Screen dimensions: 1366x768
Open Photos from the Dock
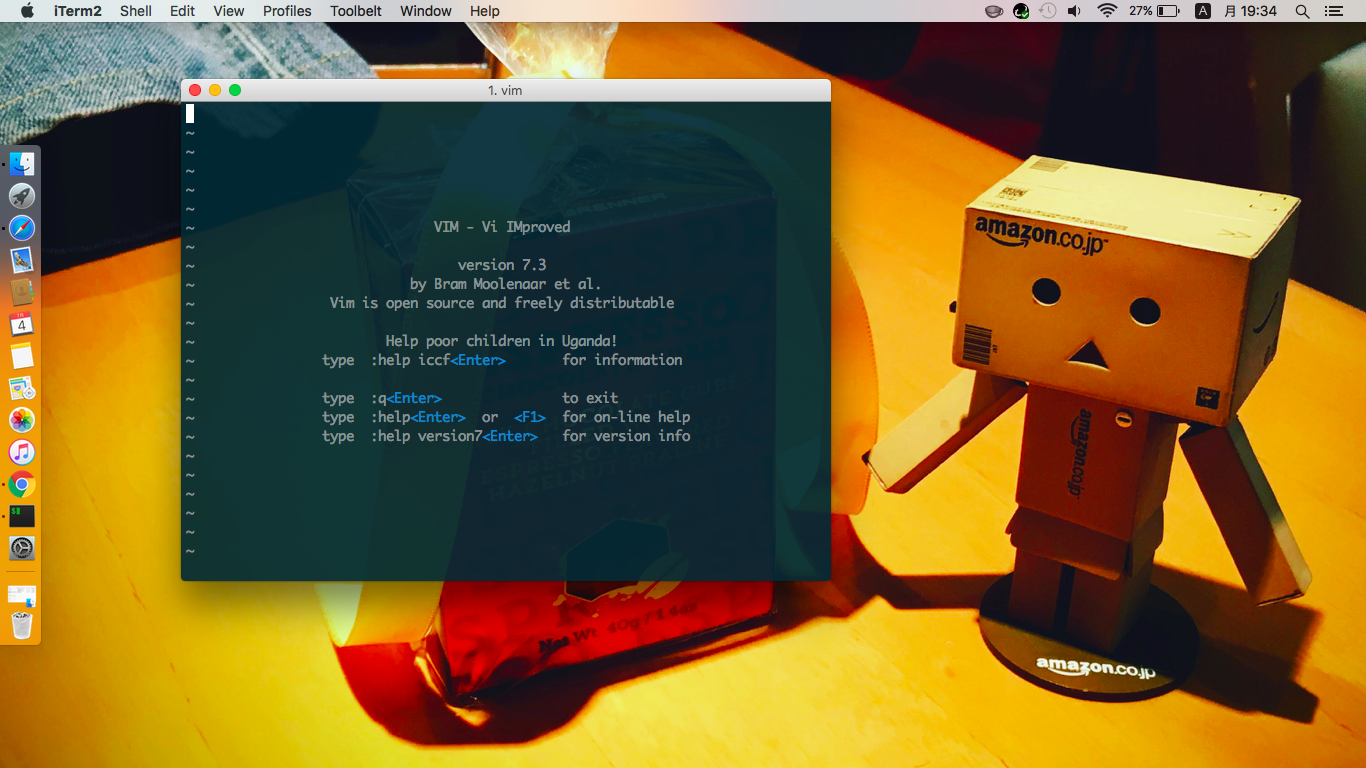(22, 420)
